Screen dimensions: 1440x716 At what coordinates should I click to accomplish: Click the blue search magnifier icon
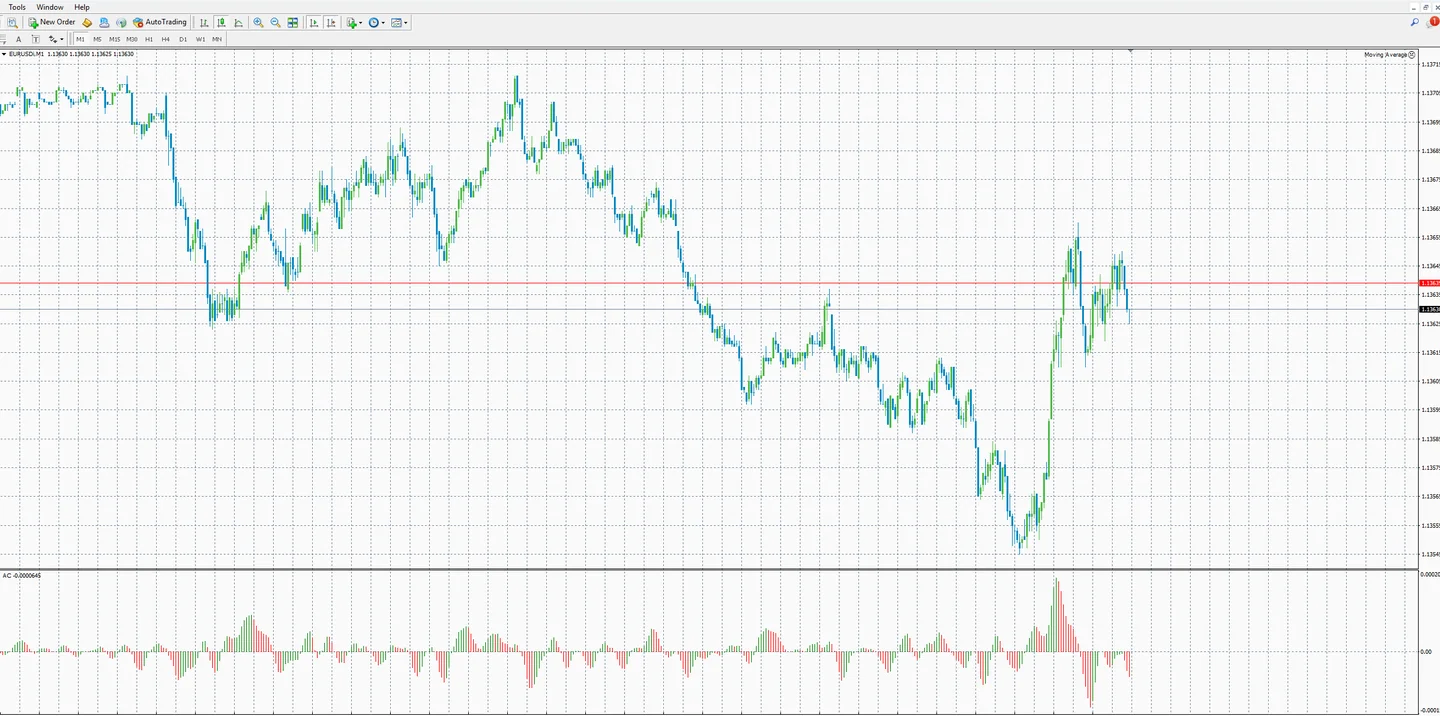[x=1415, y=22]
